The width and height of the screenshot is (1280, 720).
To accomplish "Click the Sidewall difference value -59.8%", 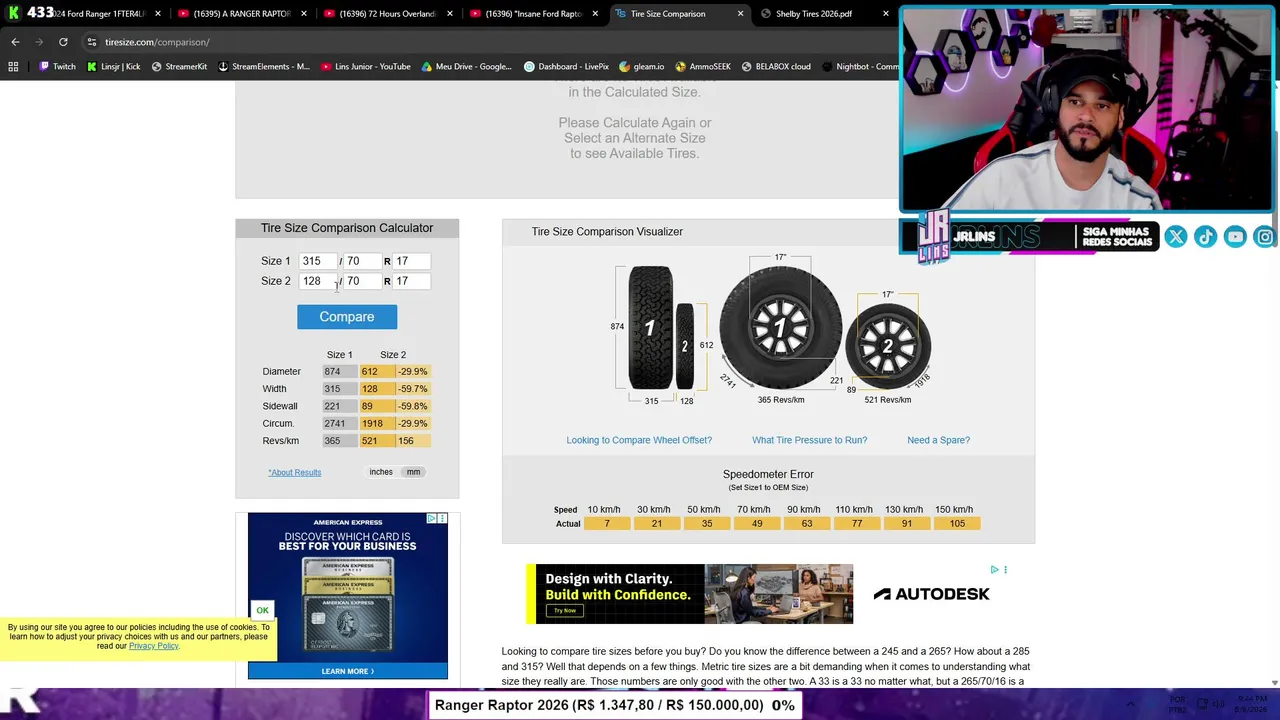I will [413, 406].
